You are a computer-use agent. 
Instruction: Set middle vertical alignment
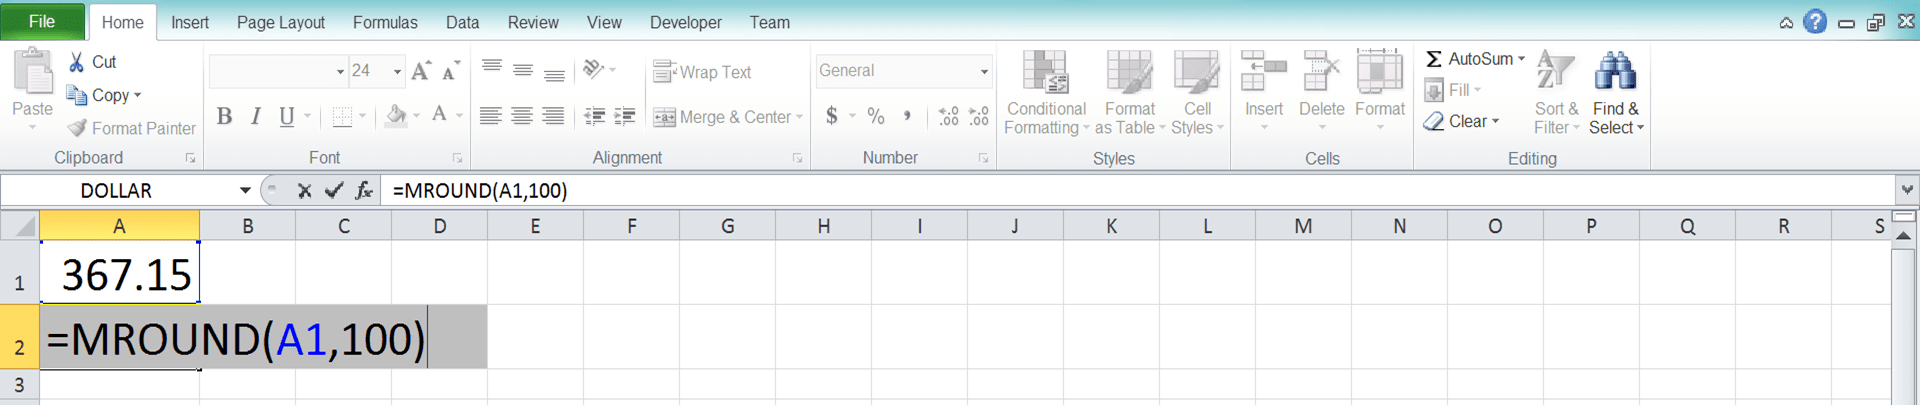pyautogui.click(x=522, y=69)
